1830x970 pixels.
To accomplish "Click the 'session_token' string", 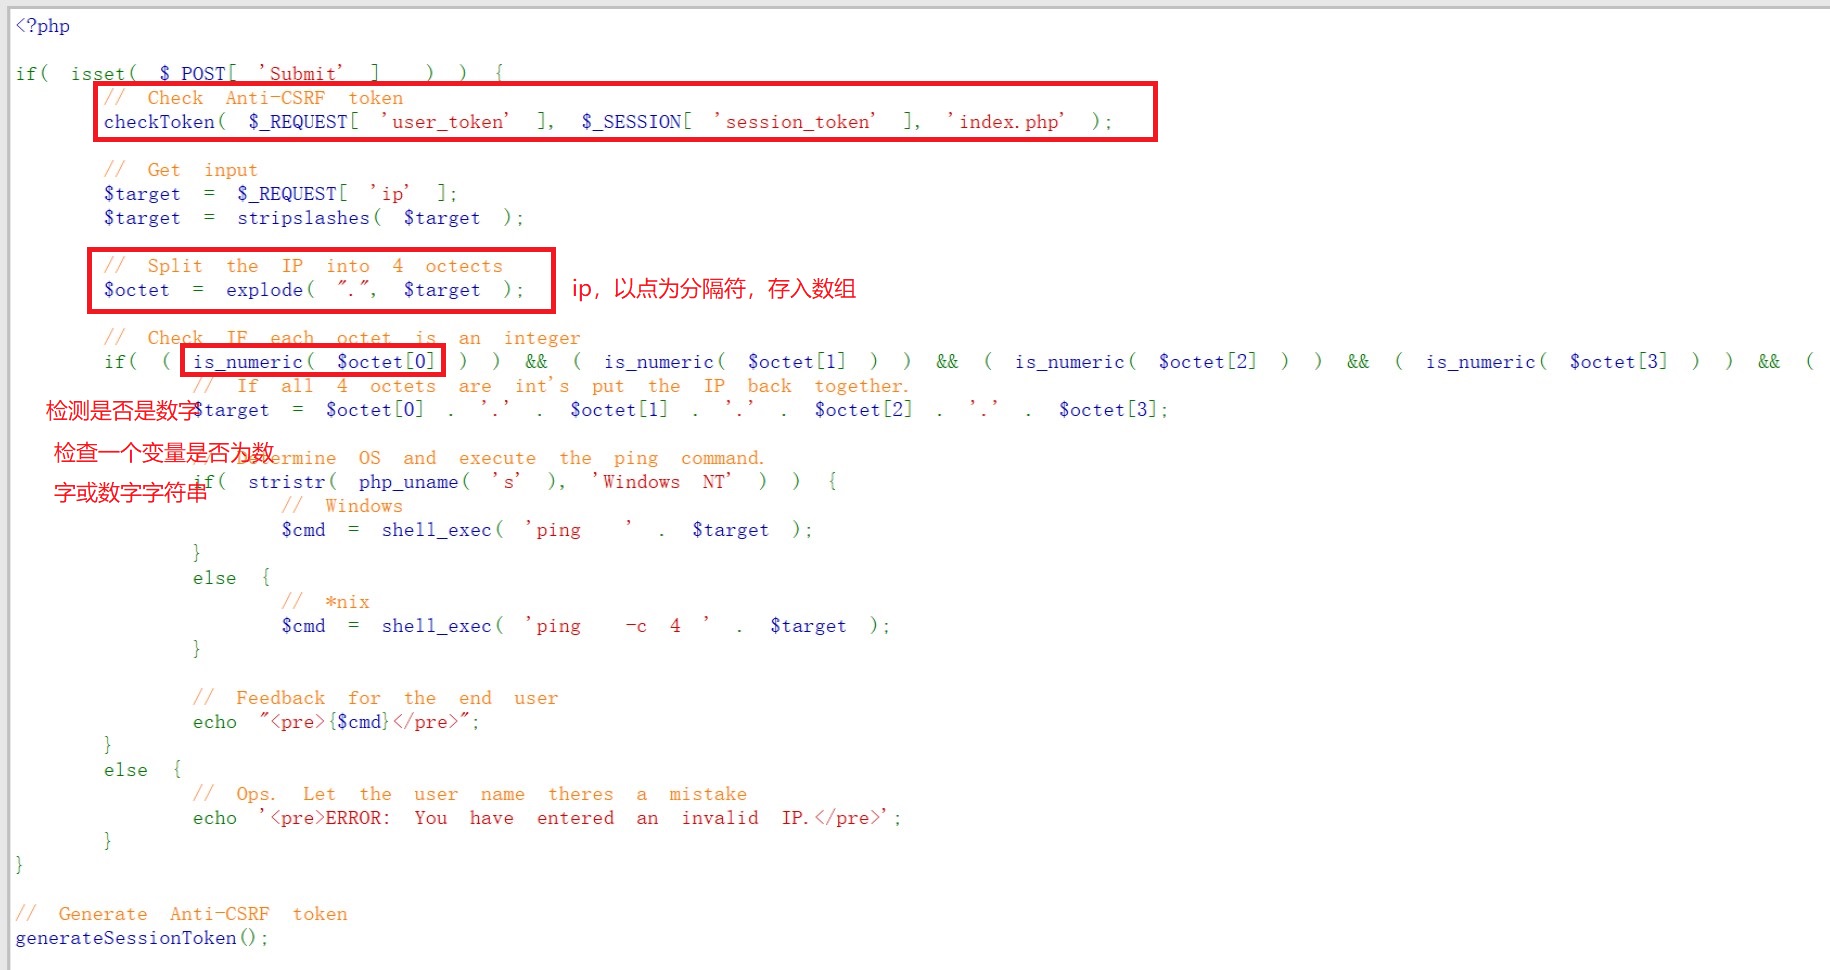I will point(796,122).
